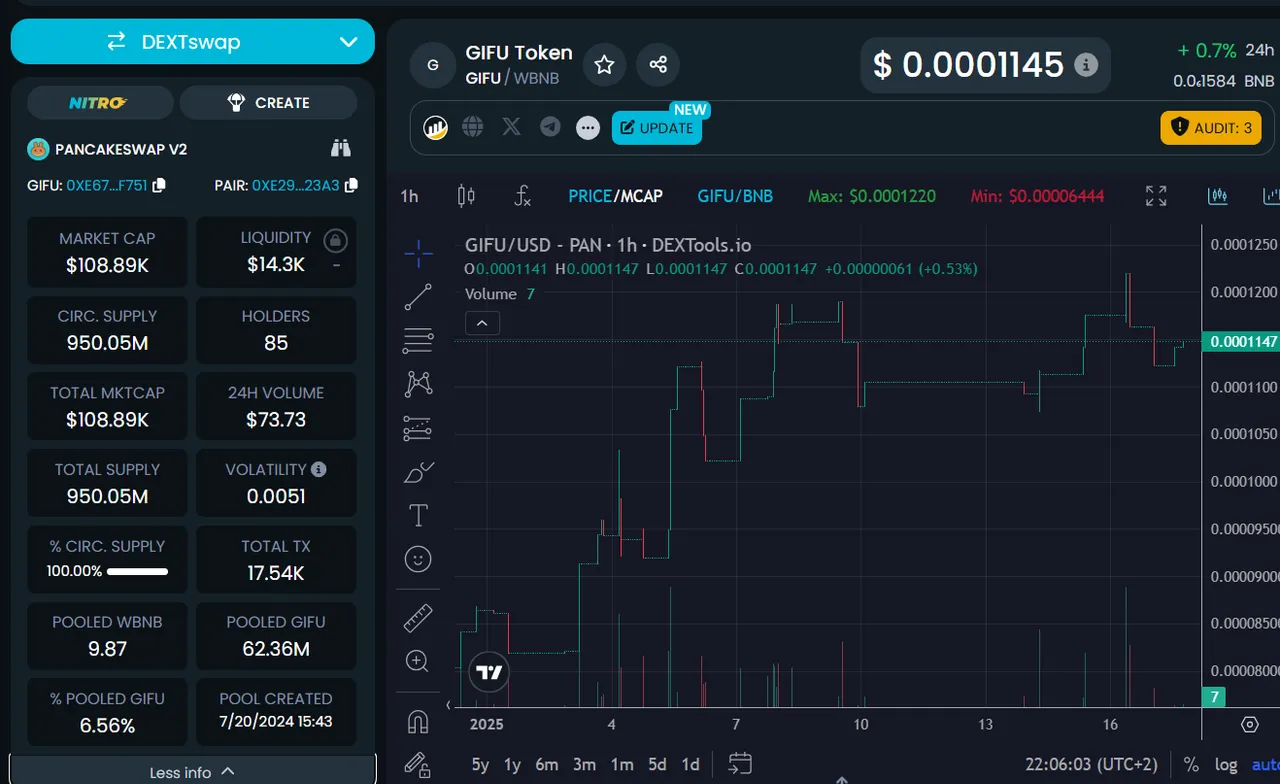The image size is (1280, 784).
Task: Set chart range to 5d
Action: [x=657, y=765]
